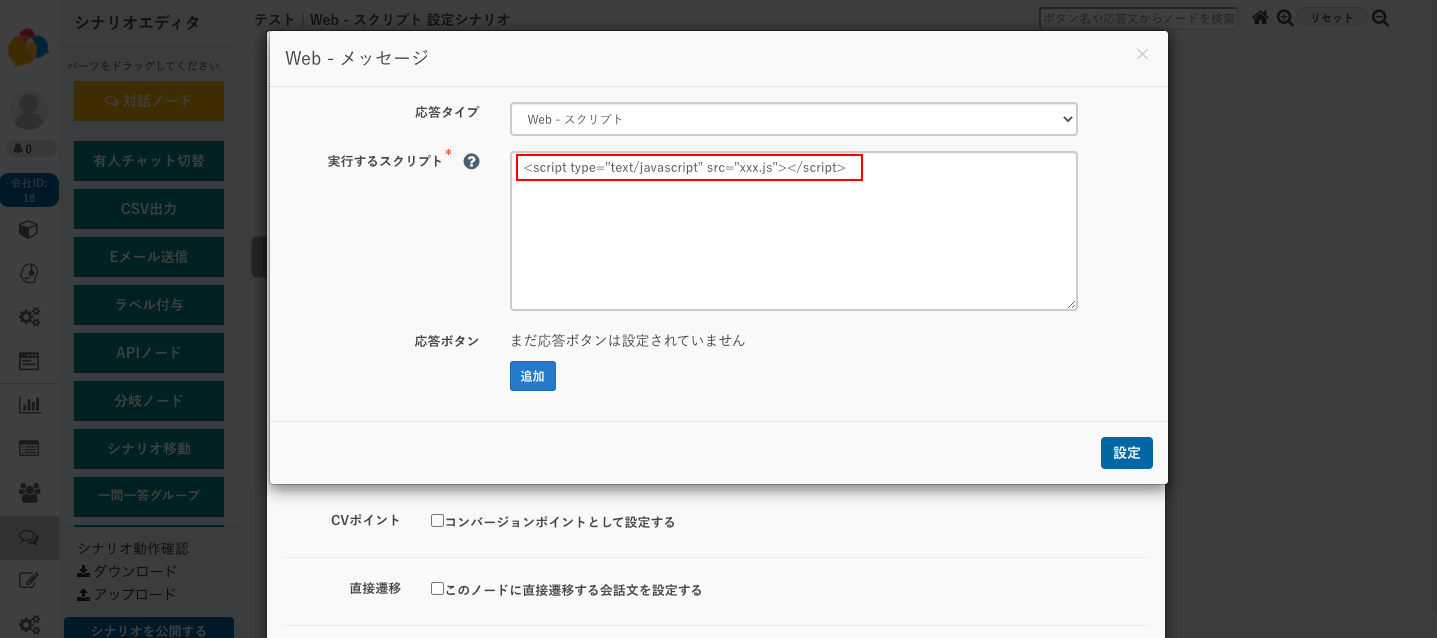The height and width of the screenshot is (638, 1437).
Task: Enable コンバージョンポイントとして設定する checkbox
Action: pyautogui.click(x=437, y=521)
